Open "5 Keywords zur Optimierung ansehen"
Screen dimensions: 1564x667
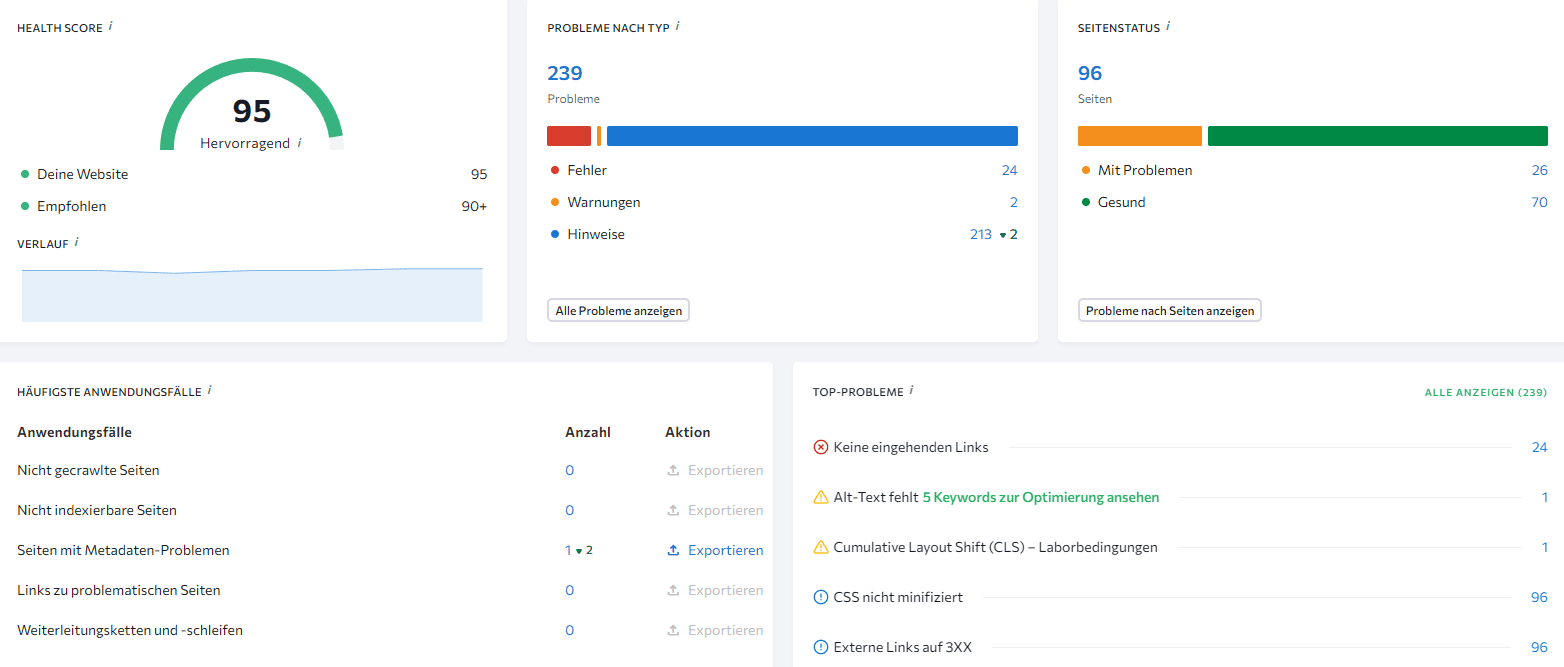pos(1040,496)
